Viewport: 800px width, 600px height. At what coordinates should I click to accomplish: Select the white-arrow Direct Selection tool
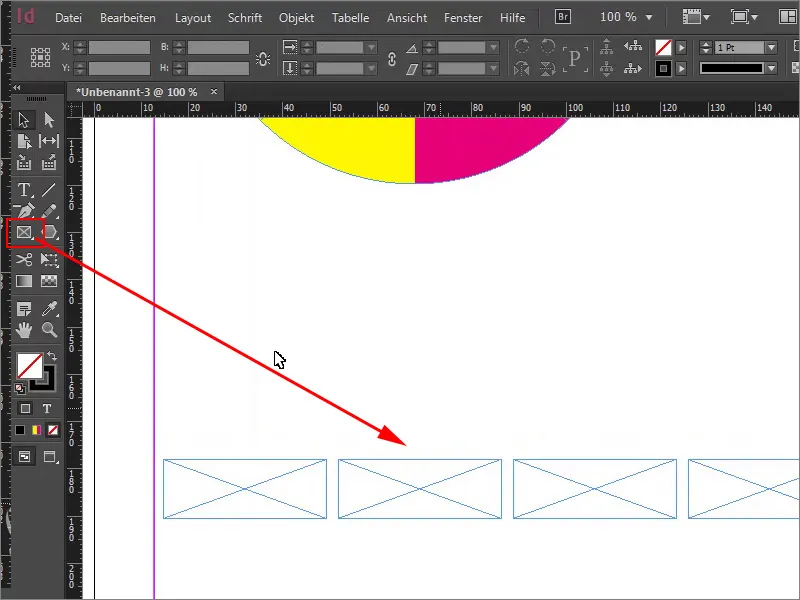[49, 120]
